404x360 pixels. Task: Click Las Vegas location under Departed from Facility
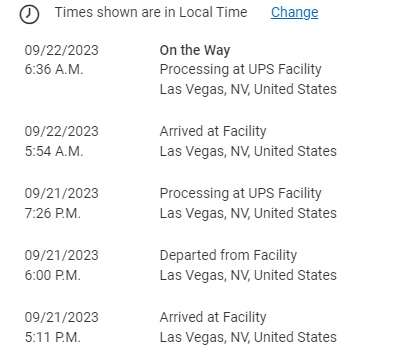pyautogui.click(x=248, y=275)
